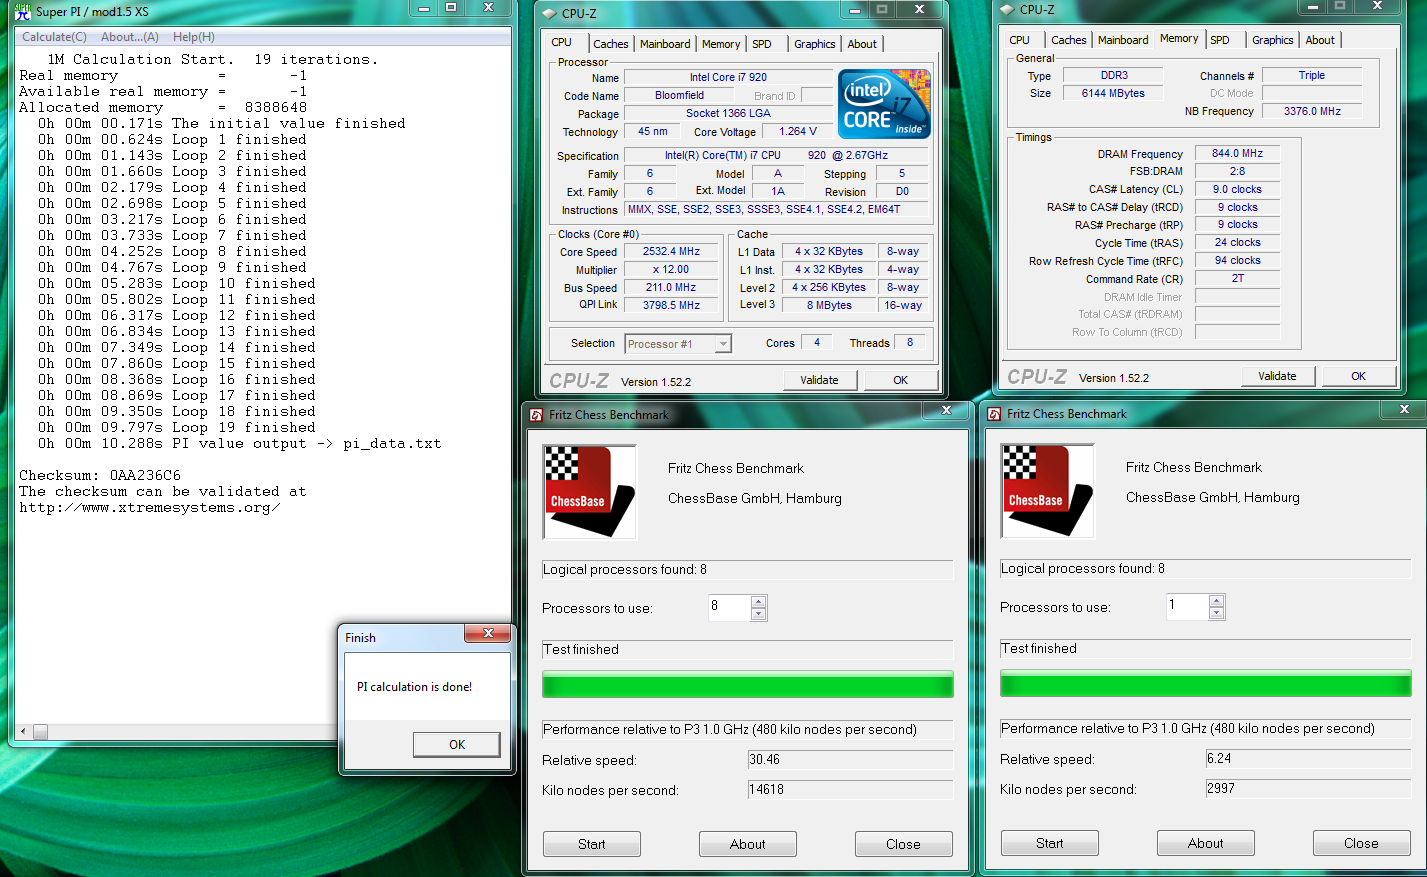Image resolution: width=1427 pixels, height=877 pixels.
Task: Click OK in the right CPU-Z window
Action: (x=1358, y=376)
